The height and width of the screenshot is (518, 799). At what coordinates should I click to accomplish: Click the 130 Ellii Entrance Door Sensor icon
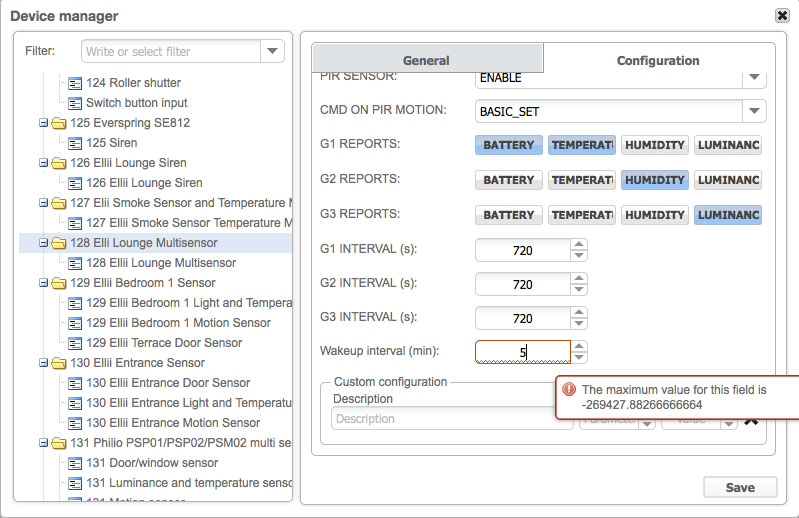75,383
